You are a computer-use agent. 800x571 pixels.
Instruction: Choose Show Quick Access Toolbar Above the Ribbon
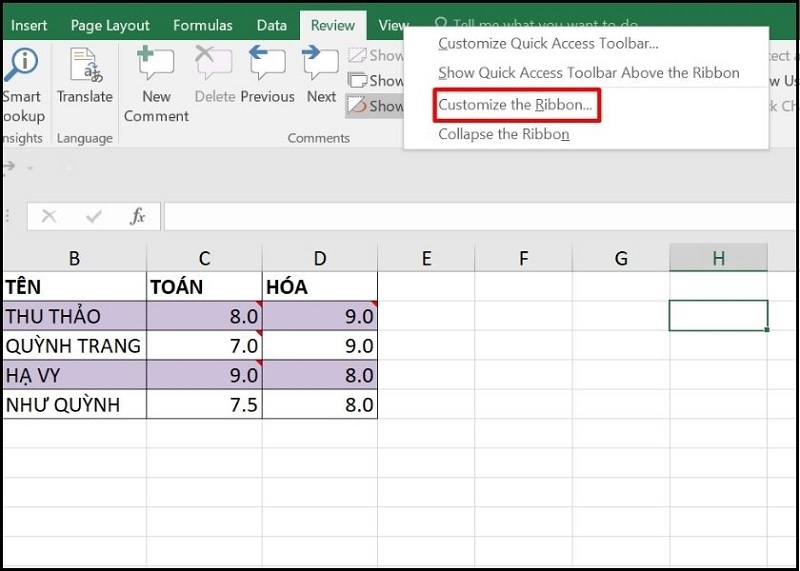tap(588, 73)
